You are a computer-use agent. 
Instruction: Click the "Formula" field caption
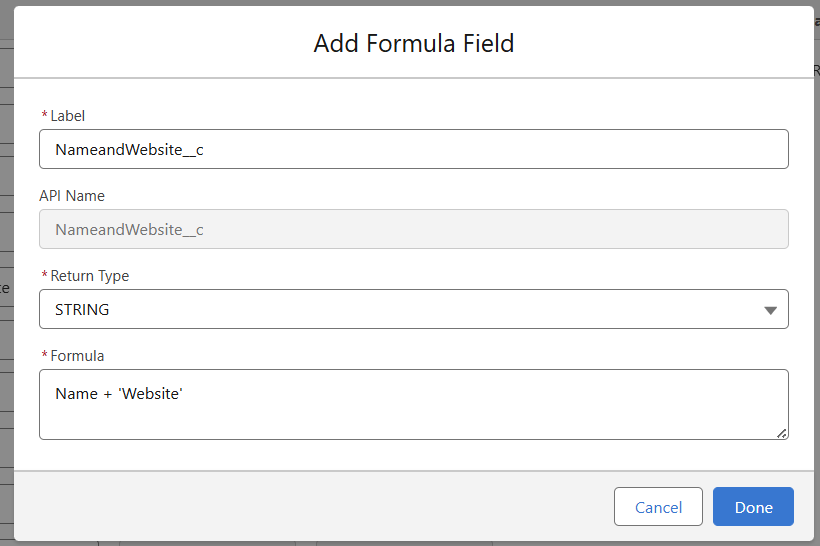pyautogui.click(x=77, y=356)
